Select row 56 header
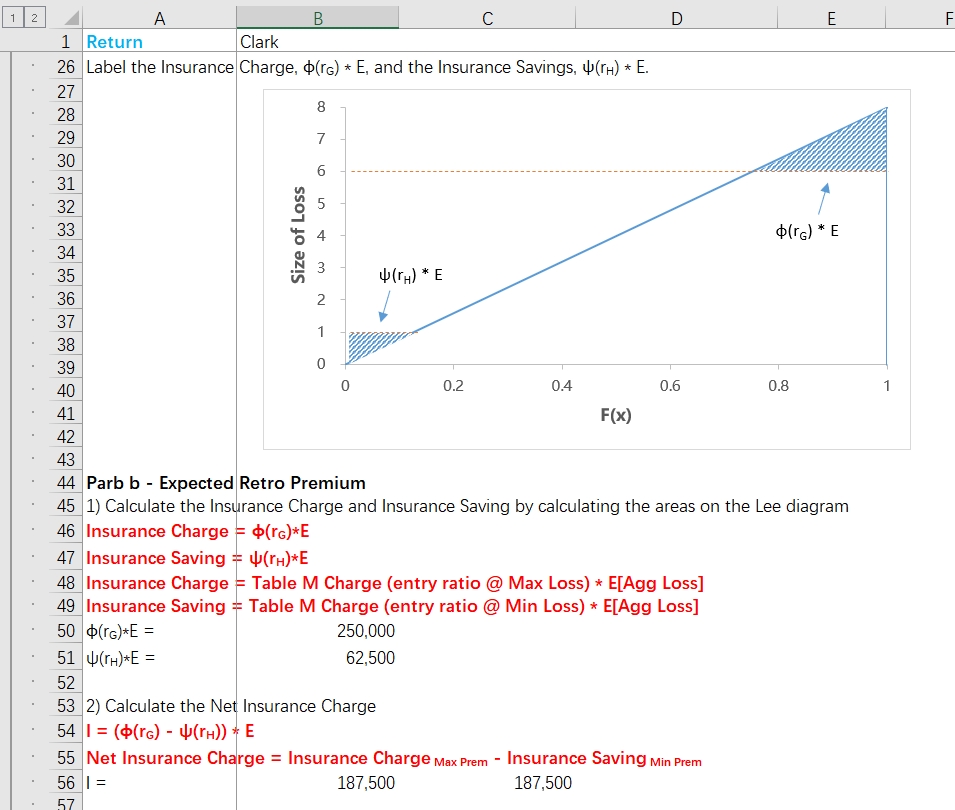Viewport: 955px width, 810px height. pos(65,783)
